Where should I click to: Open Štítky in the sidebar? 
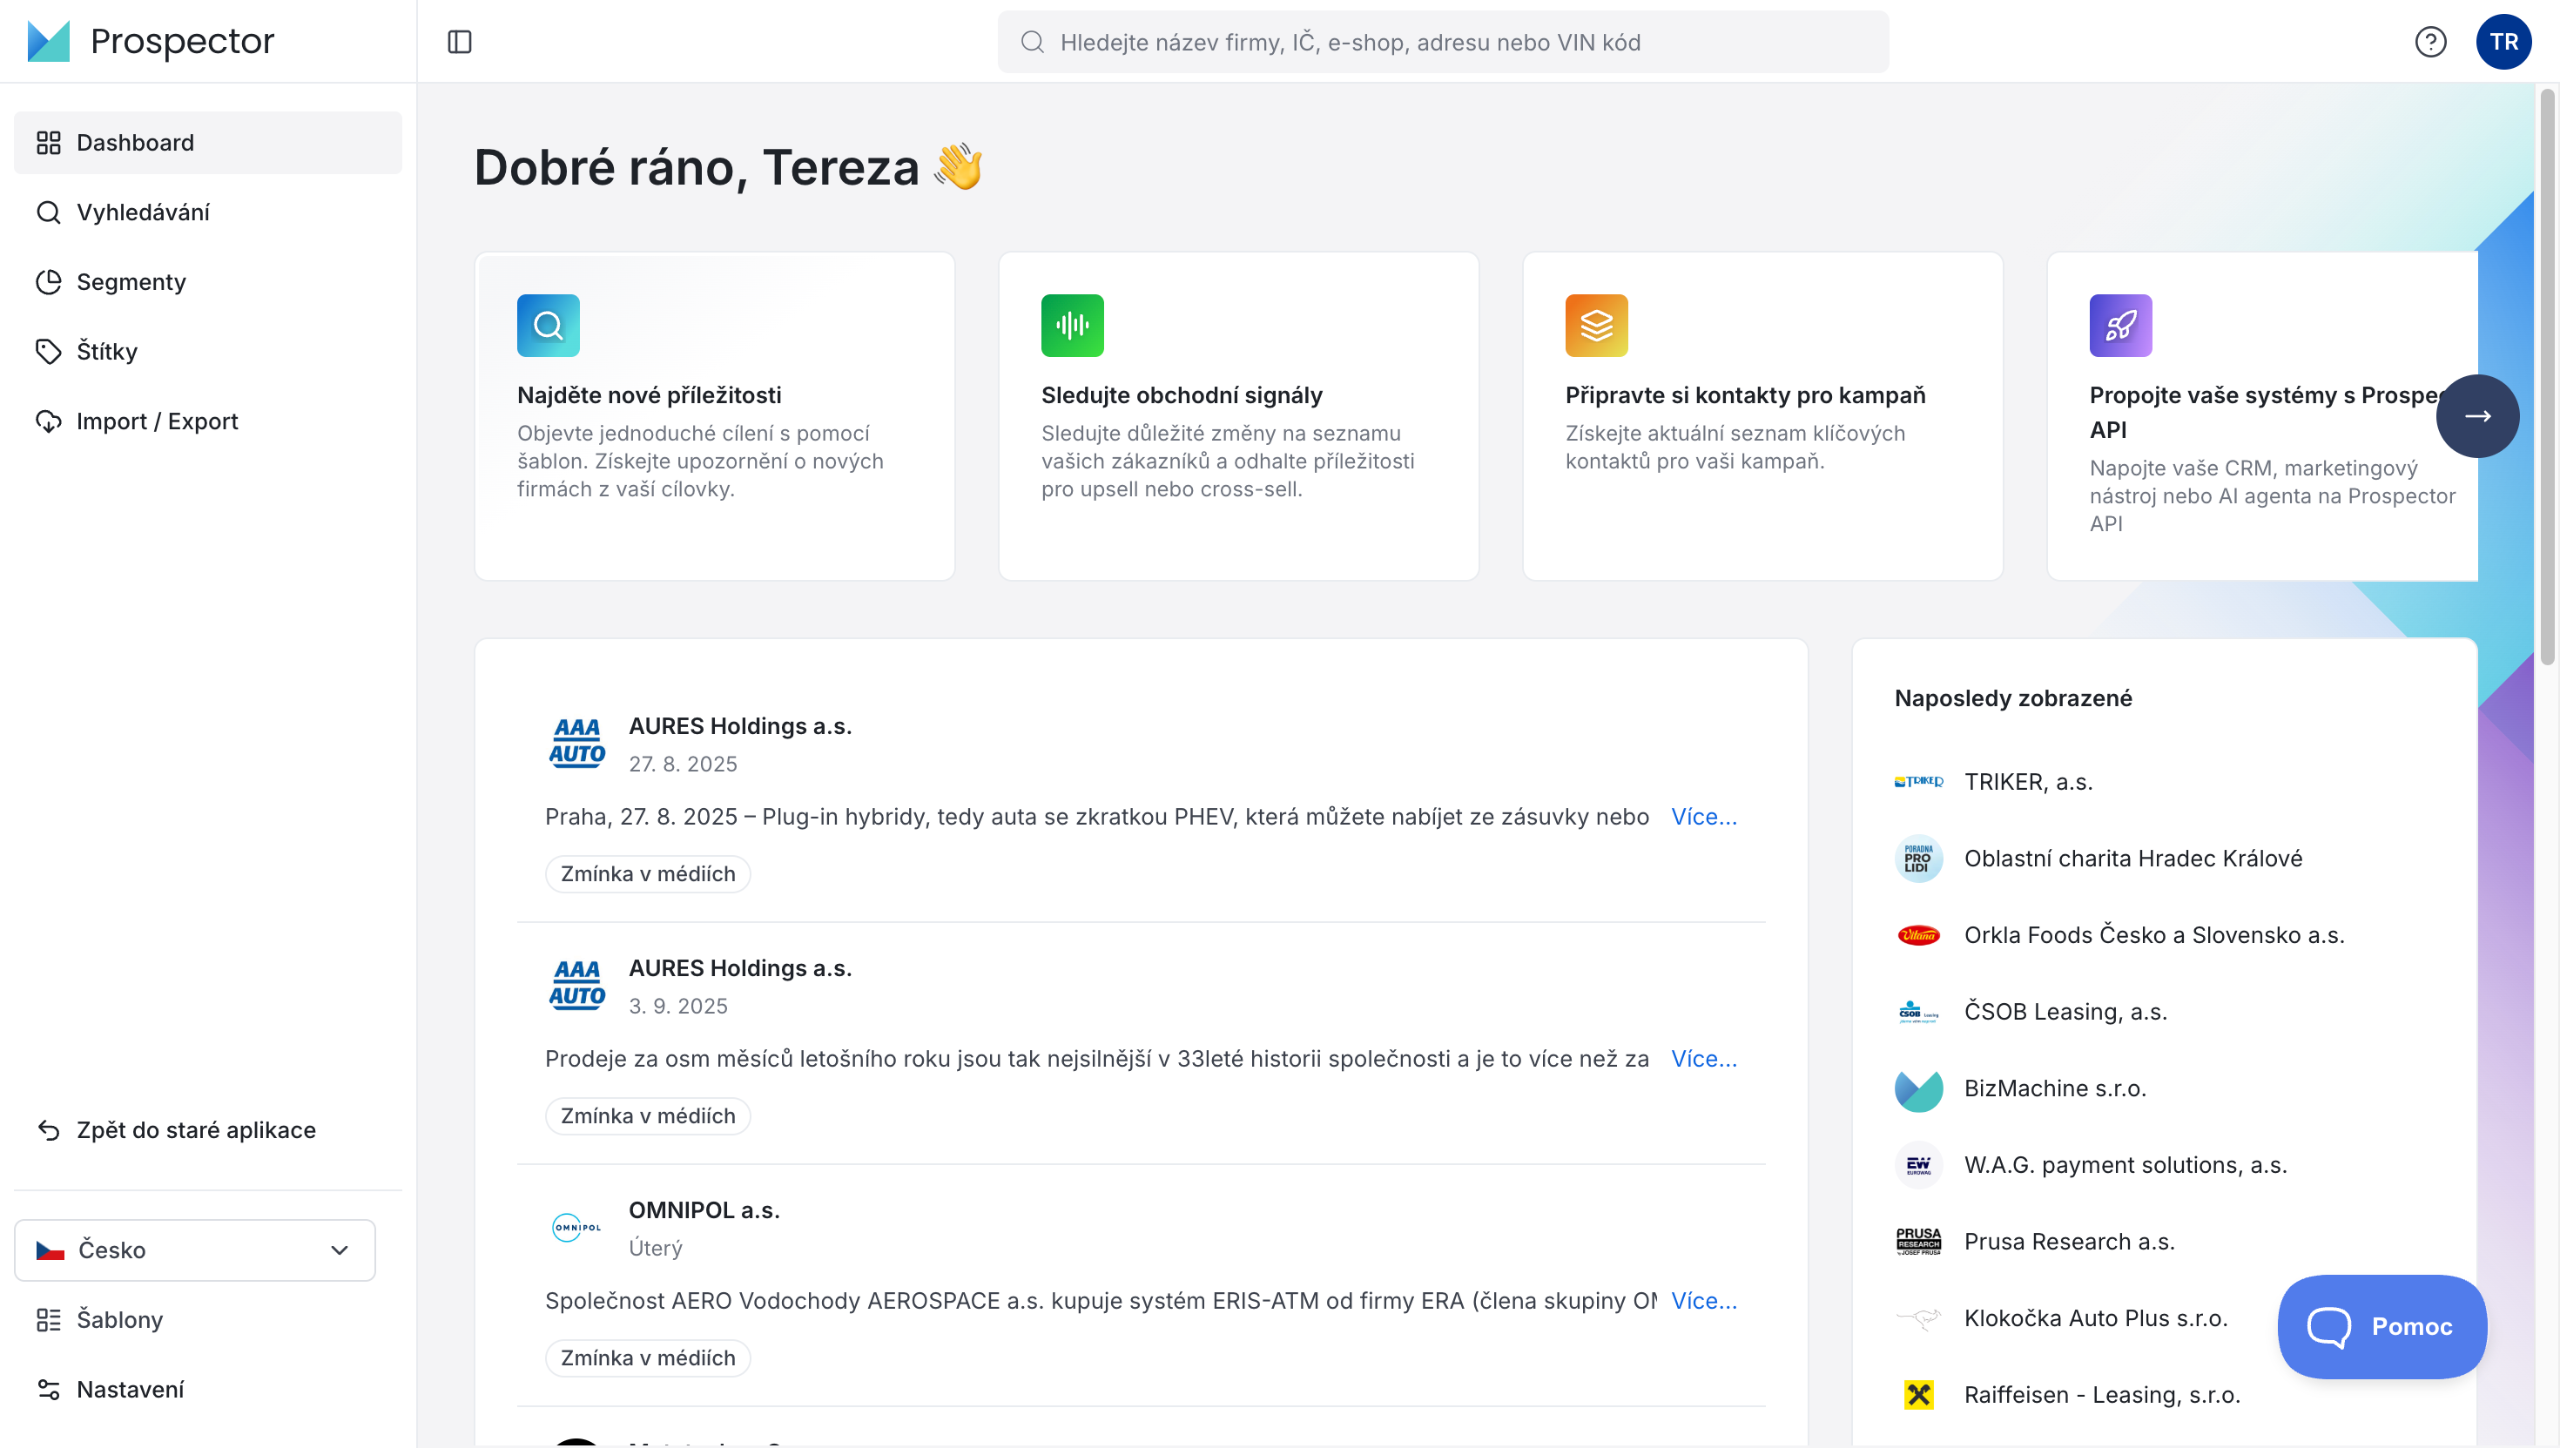(x=107, y=351)
